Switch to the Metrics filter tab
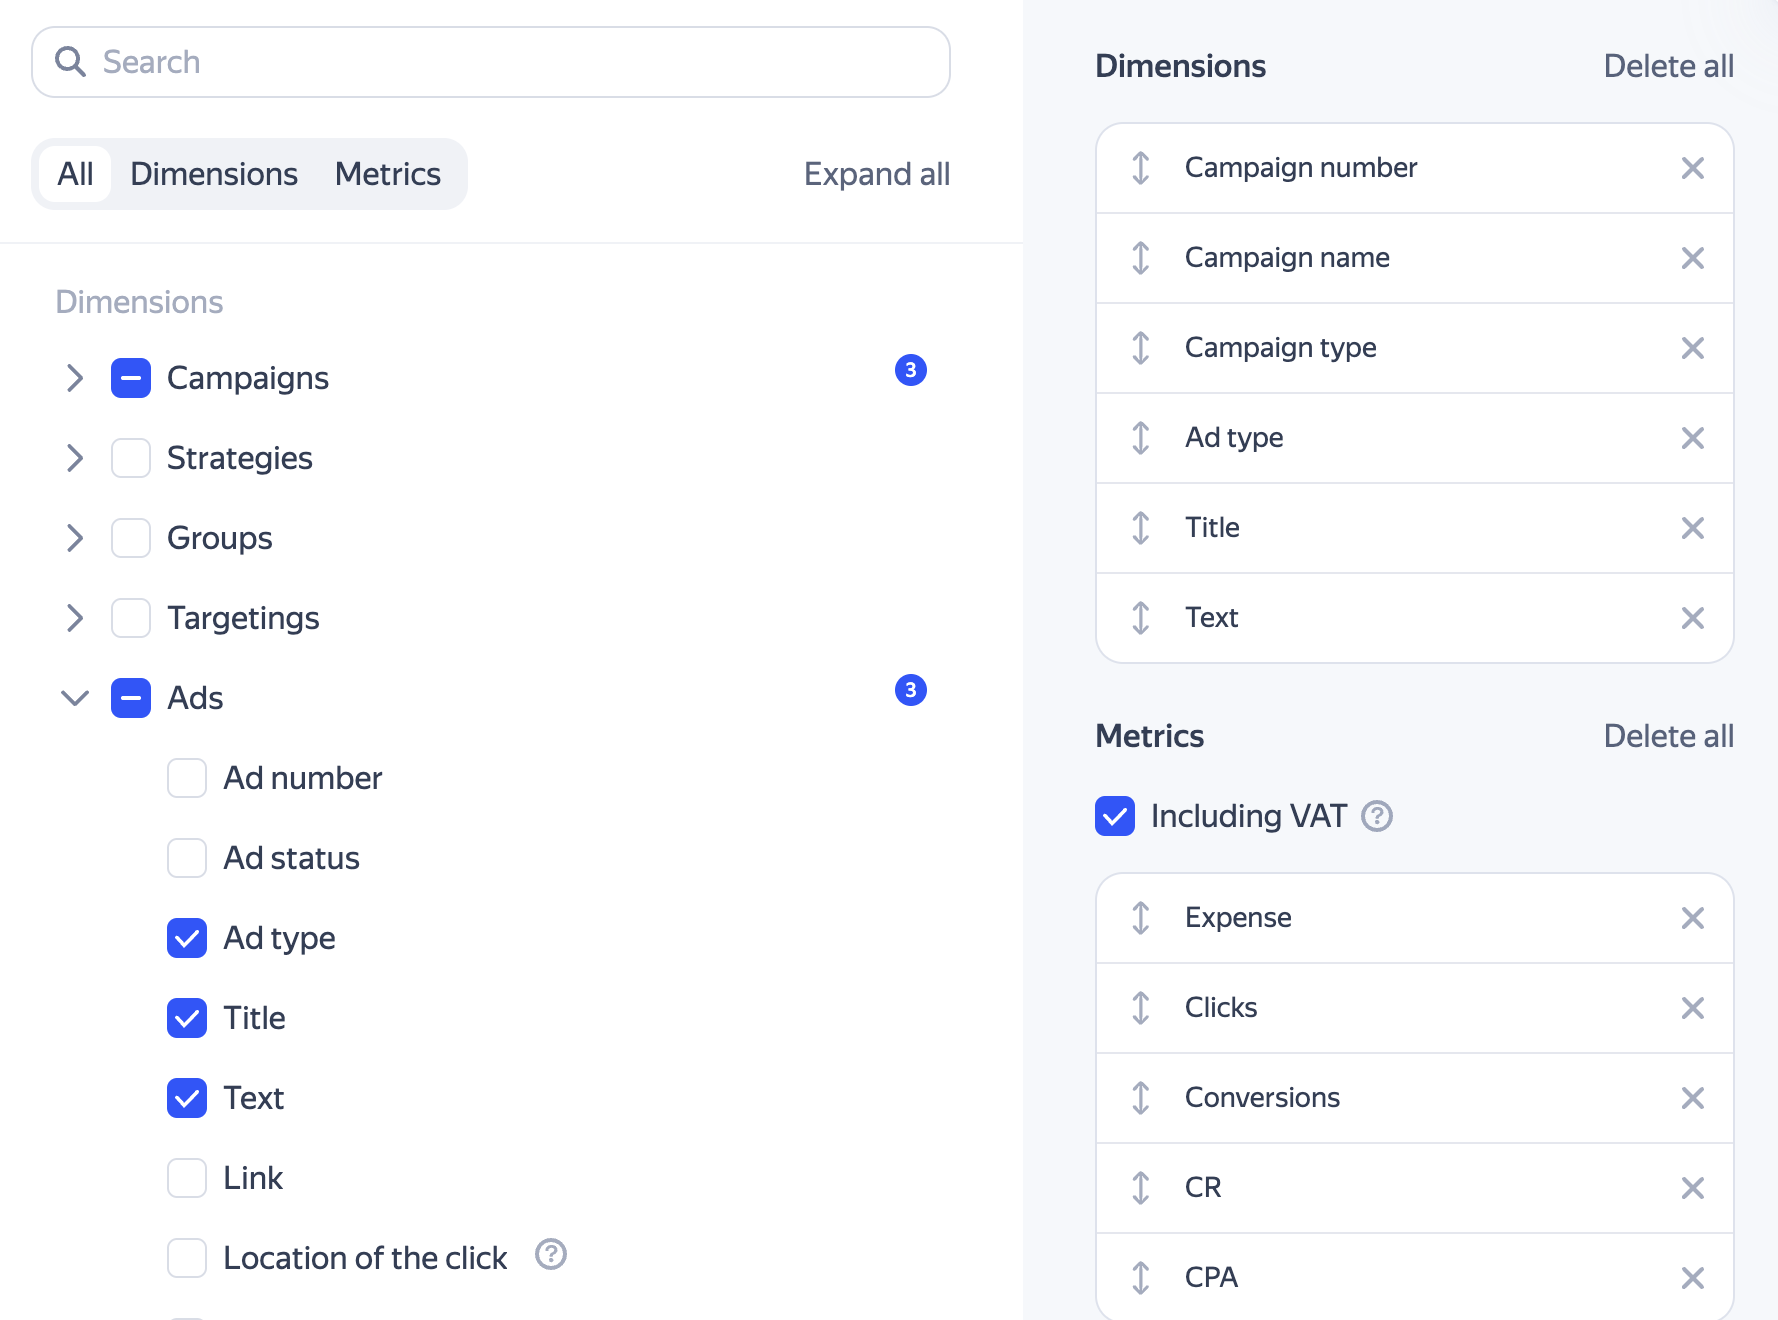The width and height of the screenshot is (1778, 1320). tap(388, 174)
